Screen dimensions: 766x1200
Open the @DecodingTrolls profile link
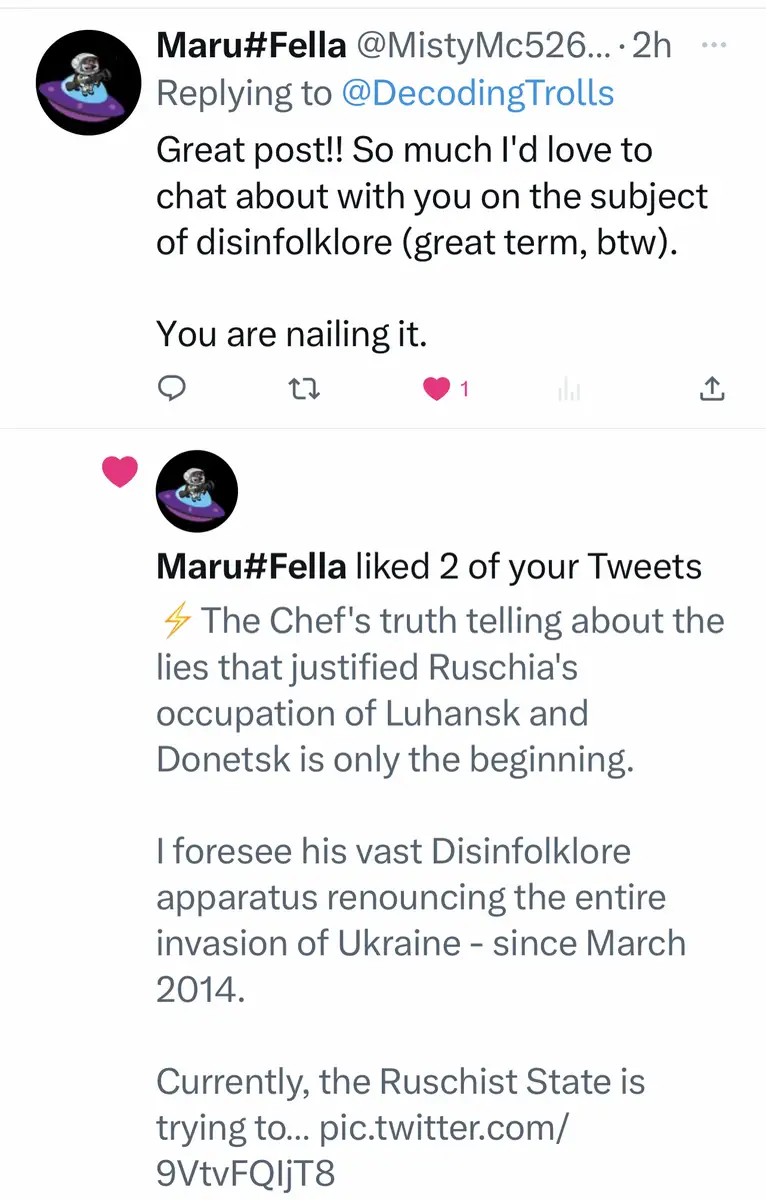pos(477,93)
